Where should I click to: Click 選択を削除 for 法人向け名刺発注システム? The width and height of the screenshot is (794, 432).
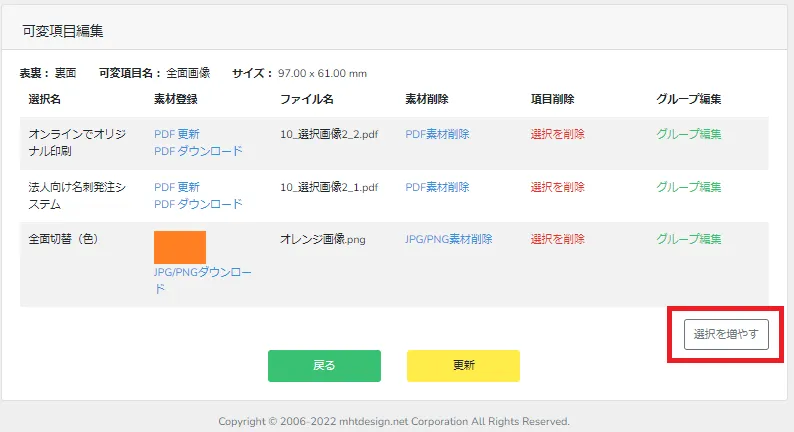click(557, 187)
